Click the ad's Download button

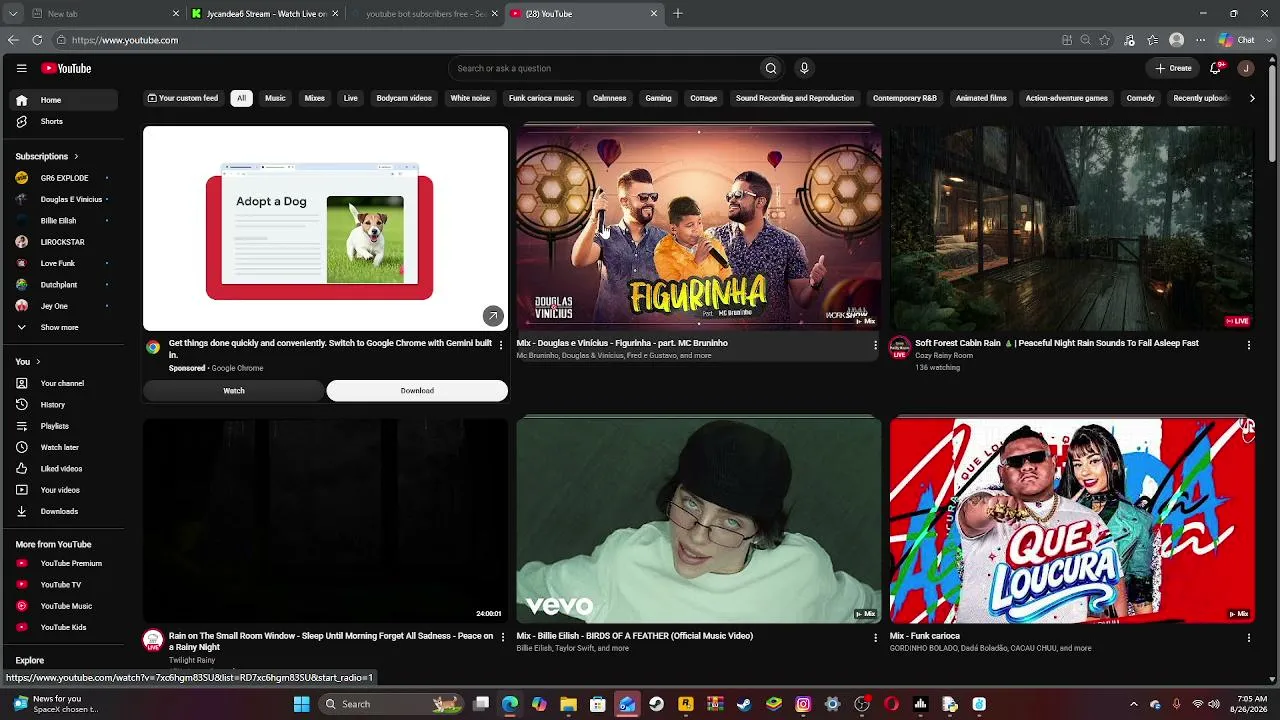tap(417, 391)
